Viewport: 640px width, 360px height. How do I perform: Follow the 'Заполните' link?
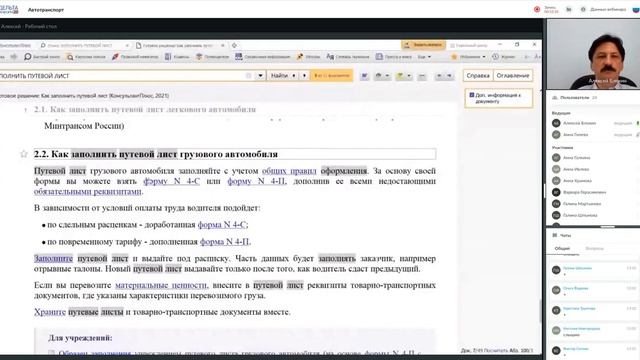click(53, 259)
